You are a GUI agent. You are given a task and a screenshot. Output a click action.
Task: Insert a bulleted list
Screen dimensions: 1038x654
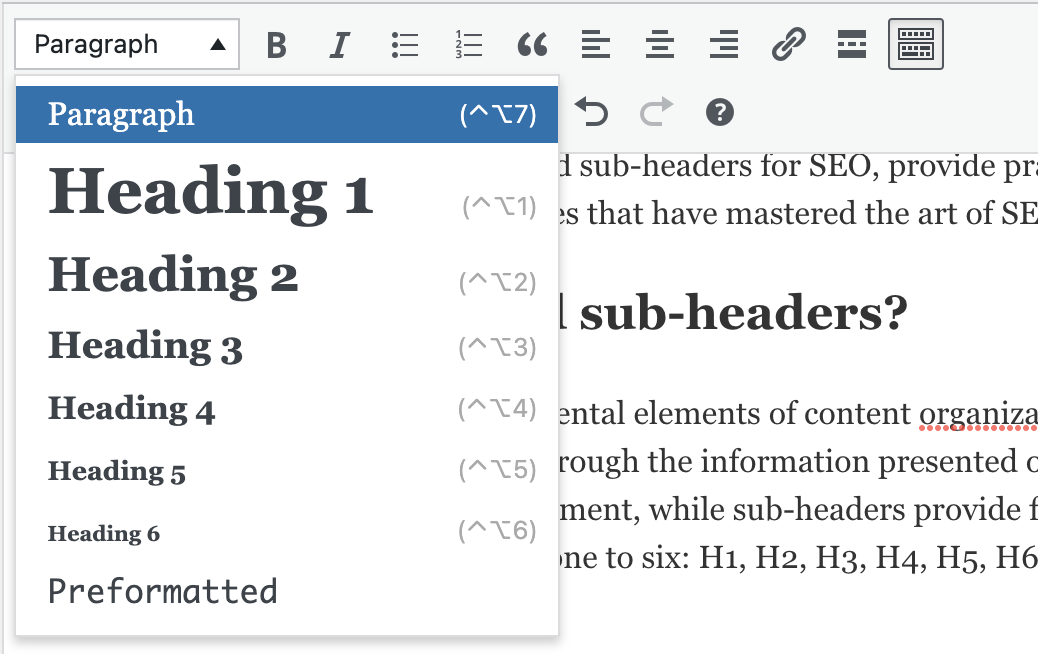point(404,45)
